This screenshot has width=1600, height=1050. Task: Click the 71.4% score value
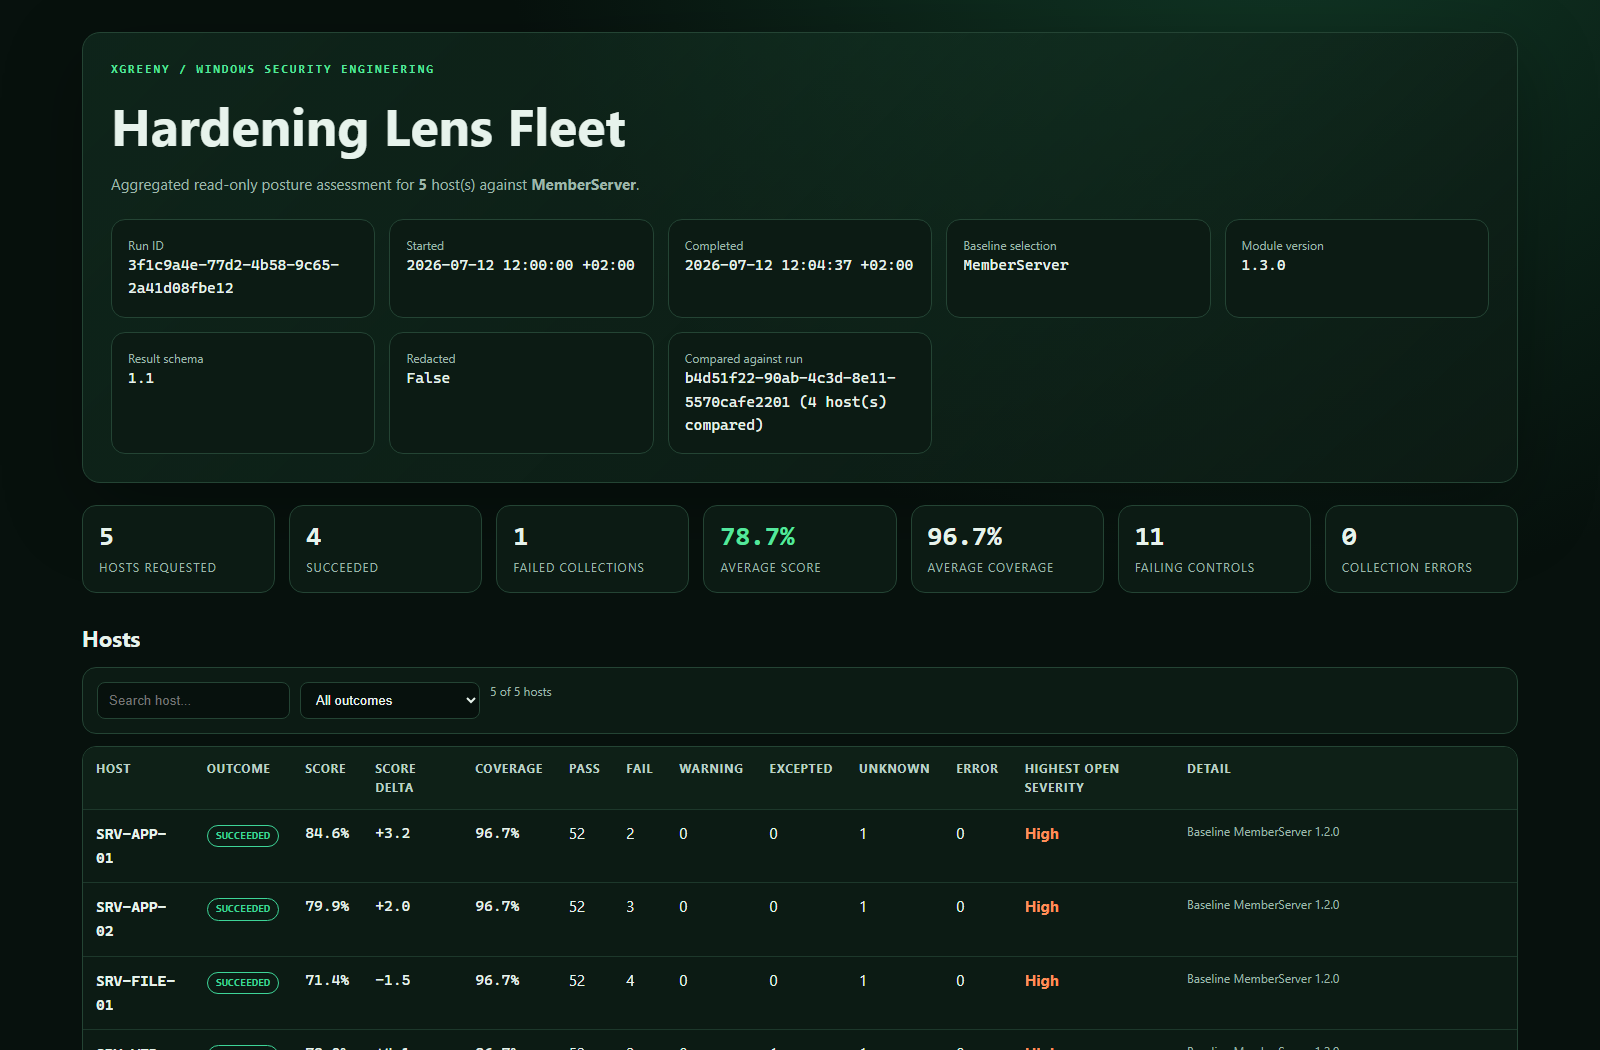(327, 980)
